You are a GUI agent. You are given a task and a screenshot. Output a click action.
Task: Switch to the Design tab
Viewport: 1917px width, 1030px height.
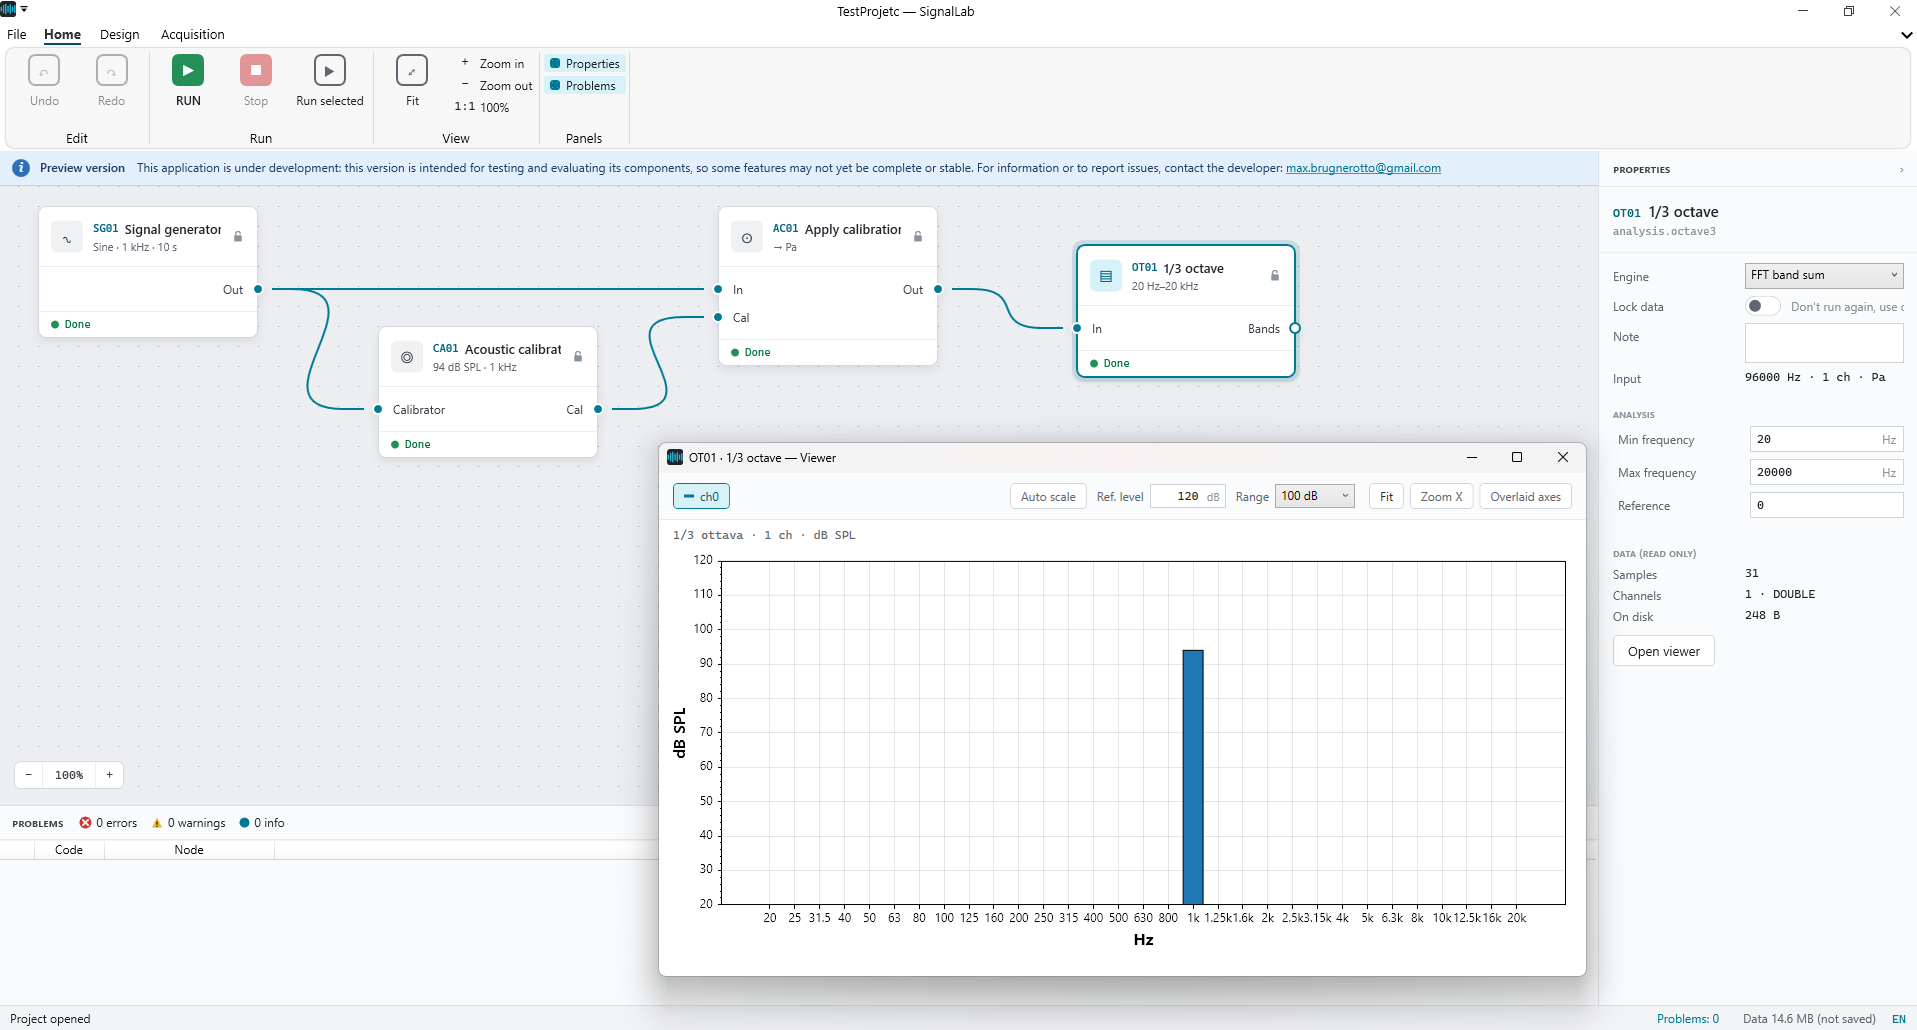(x=120, y=34)
